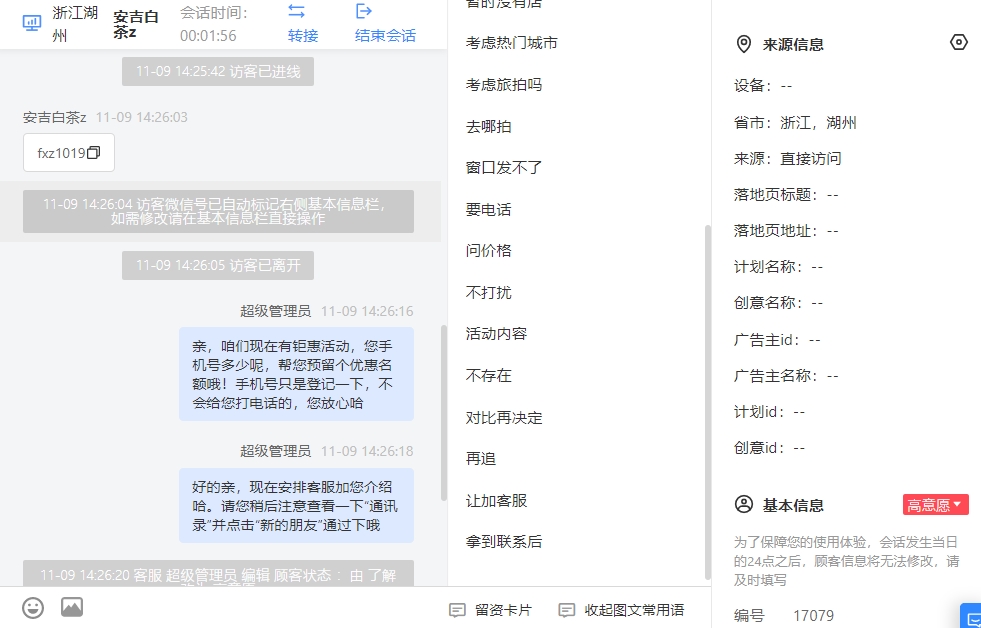Click the 创意名称 field
981x628 pixels.
tap(778, 303)
